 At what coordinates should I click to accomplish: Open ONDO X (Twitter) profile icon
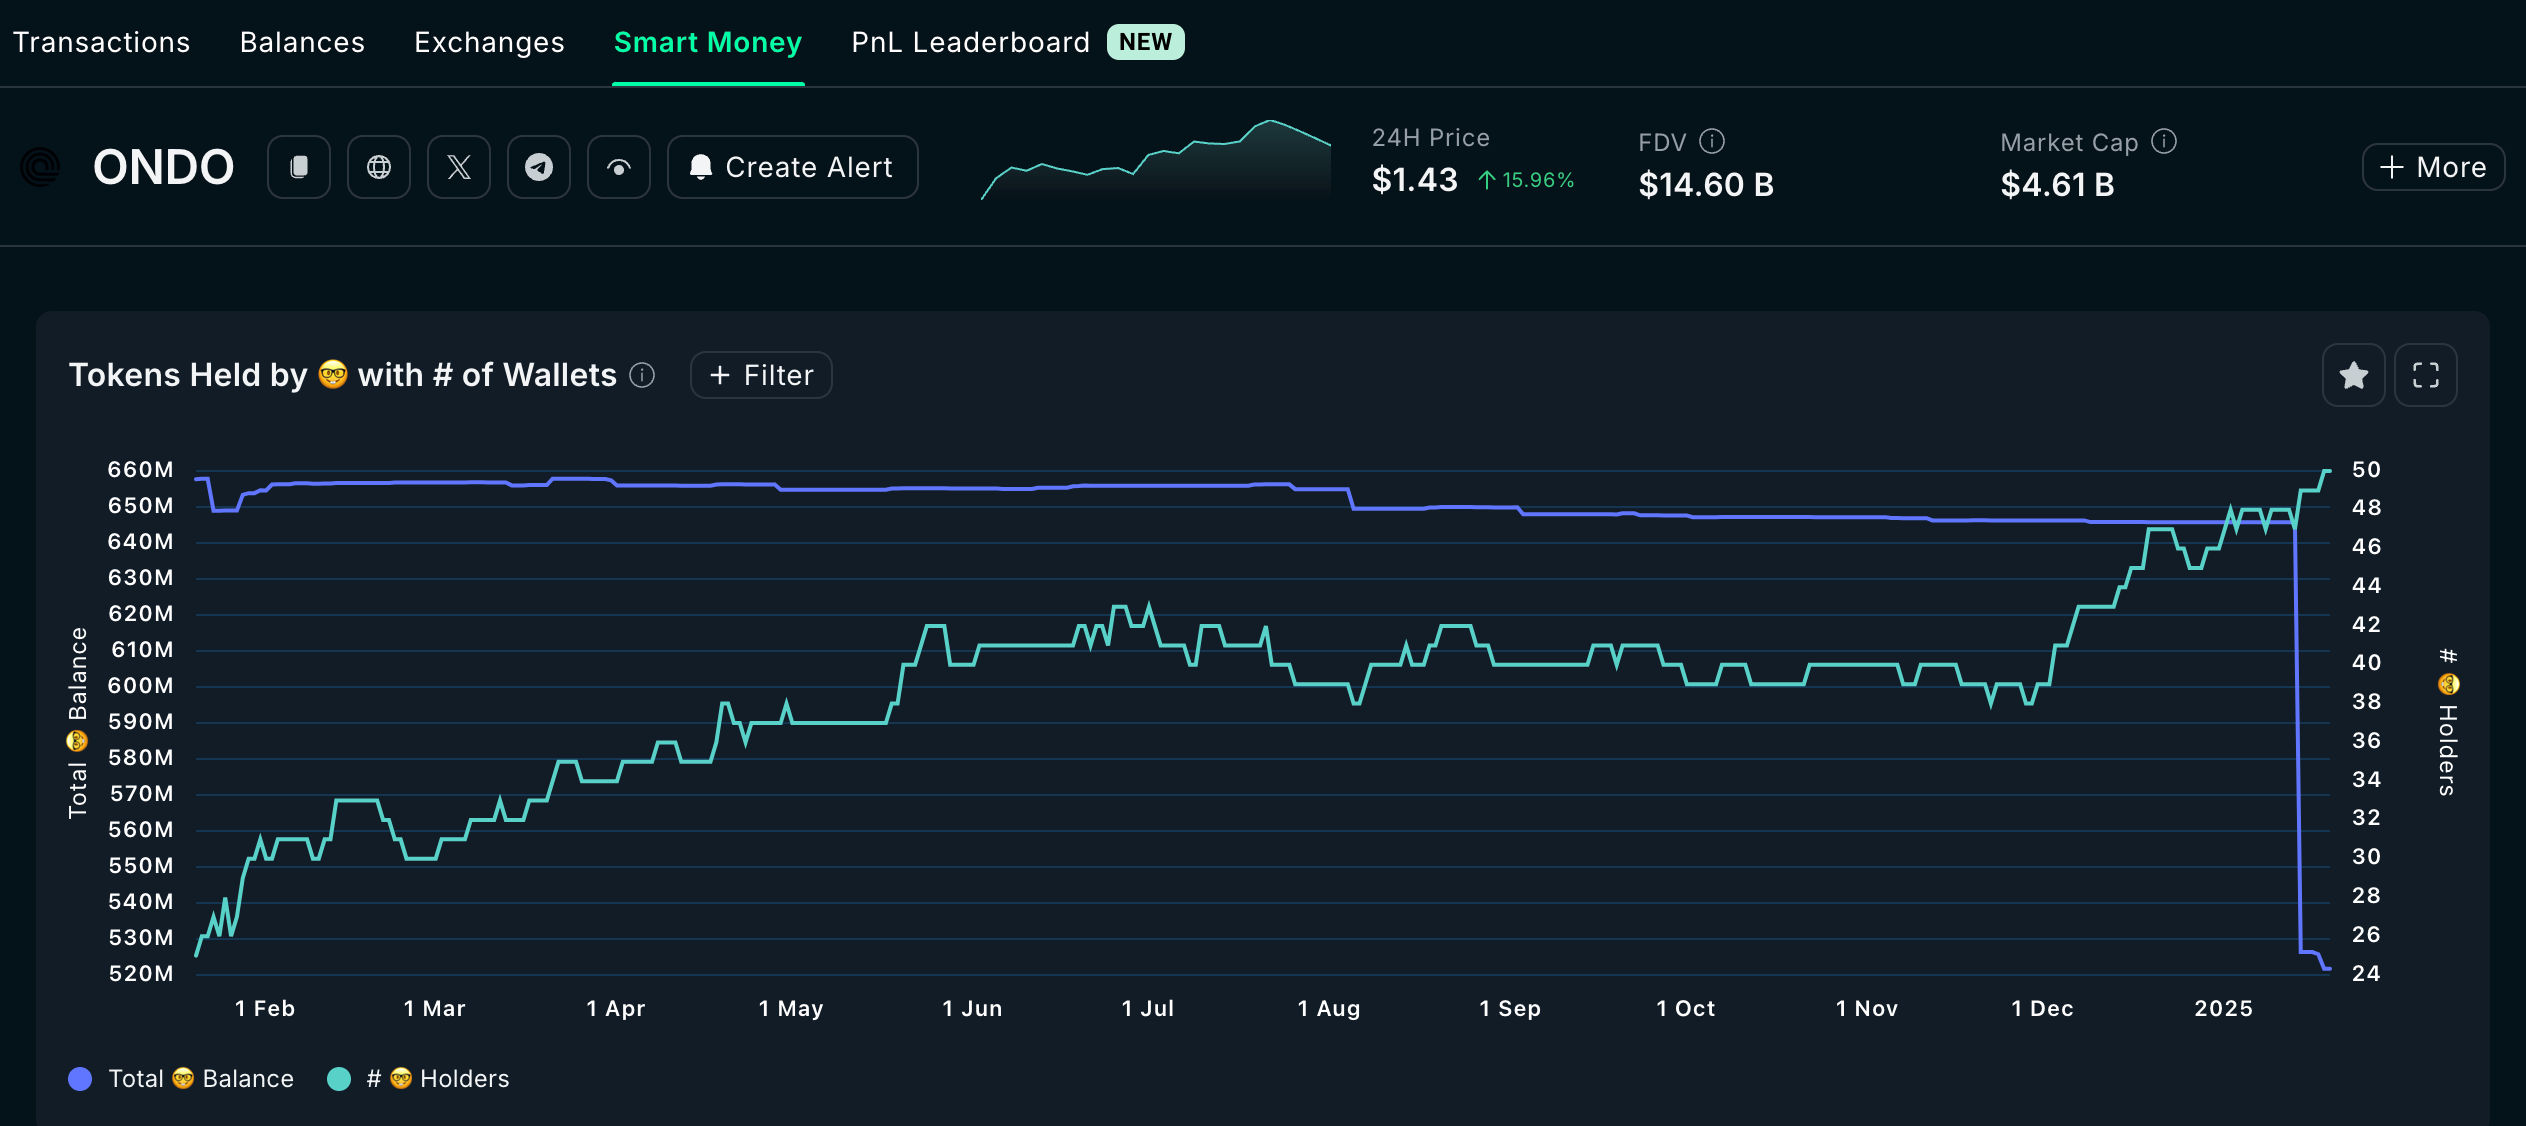coord(459,167)
